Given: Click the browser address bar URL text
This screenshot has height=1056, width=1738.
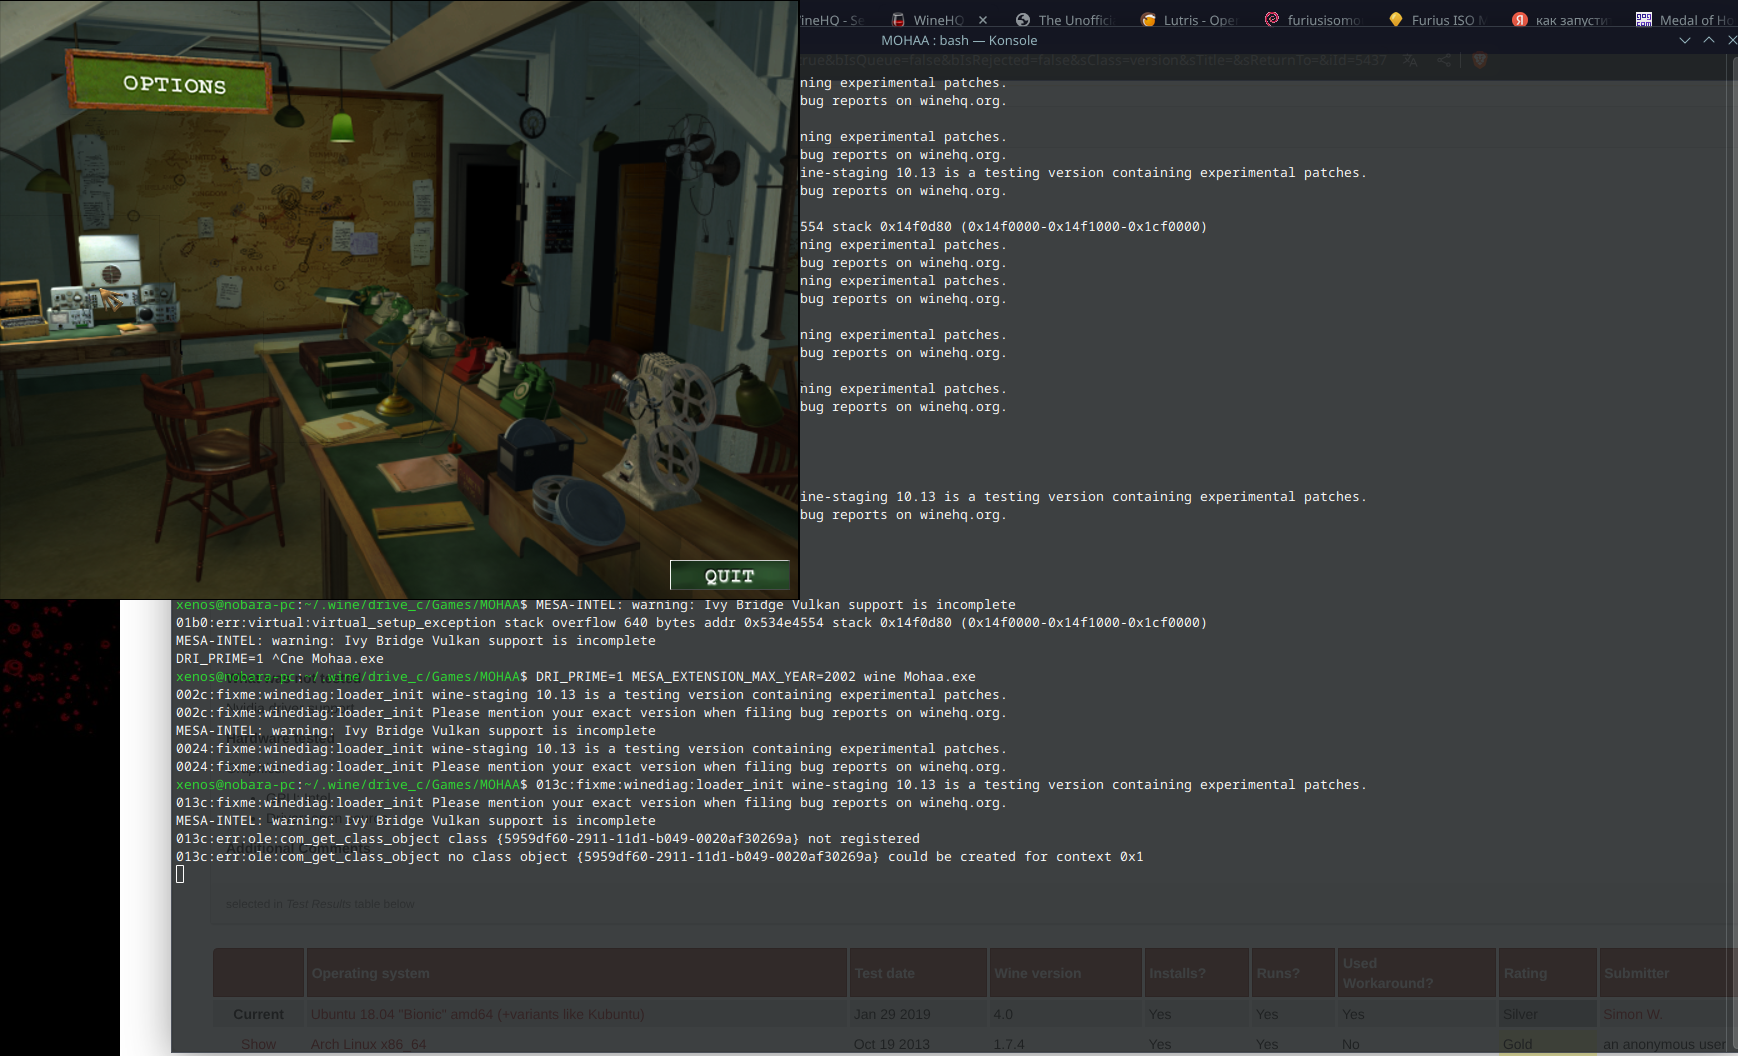Looking at the screenshot, I should point(1093,60).
